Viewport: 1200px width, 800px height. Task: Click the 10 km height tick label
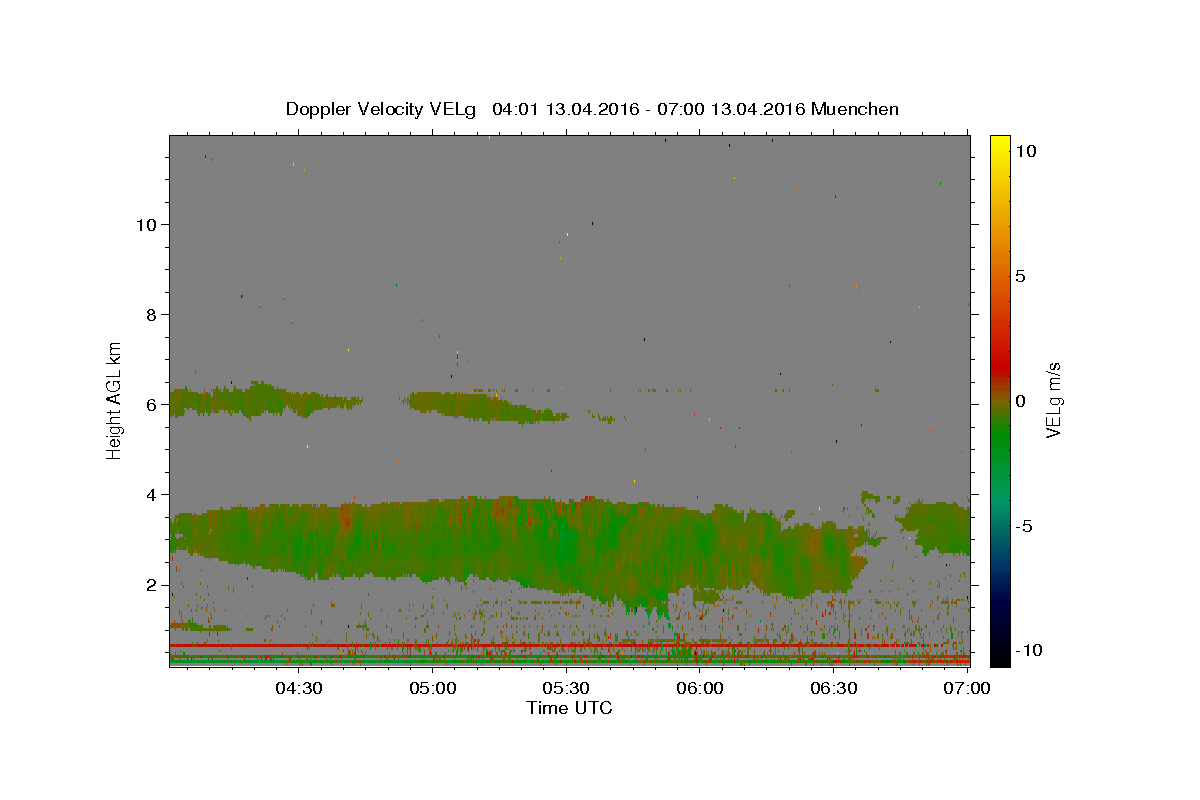(x=145, y=224)
